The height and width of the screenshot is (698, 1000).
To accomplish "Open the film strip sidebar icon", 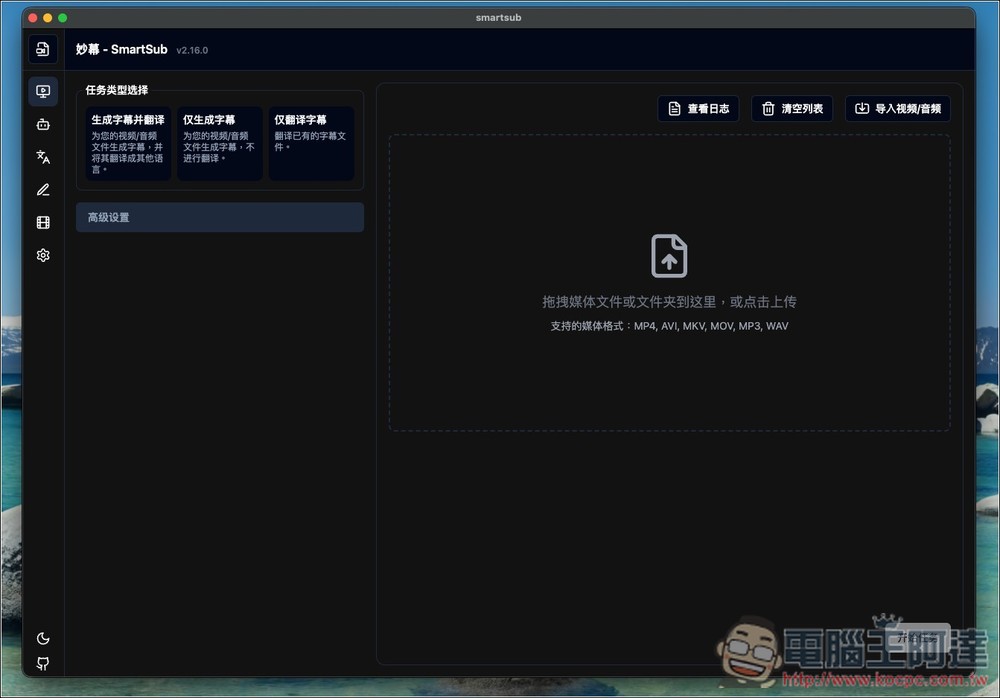I will point(43,222).
